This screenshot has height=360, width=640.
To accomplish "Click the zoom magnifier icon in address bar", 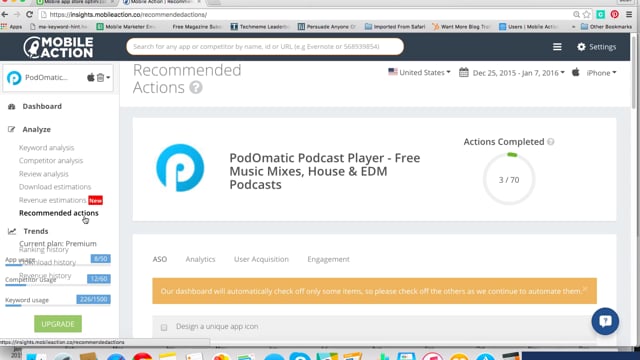I will (576, 14).
